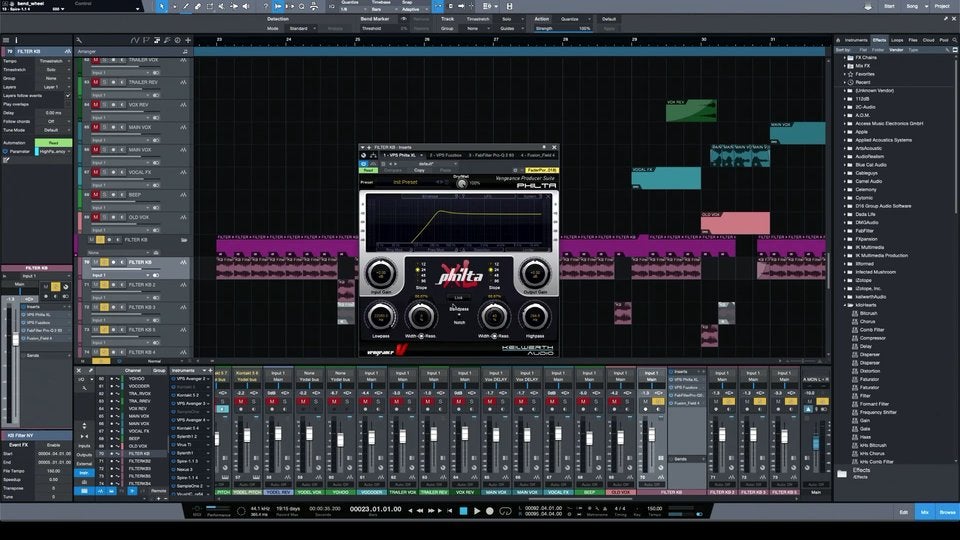
Task: Open the Mix view button
Action: pos(925,512)
